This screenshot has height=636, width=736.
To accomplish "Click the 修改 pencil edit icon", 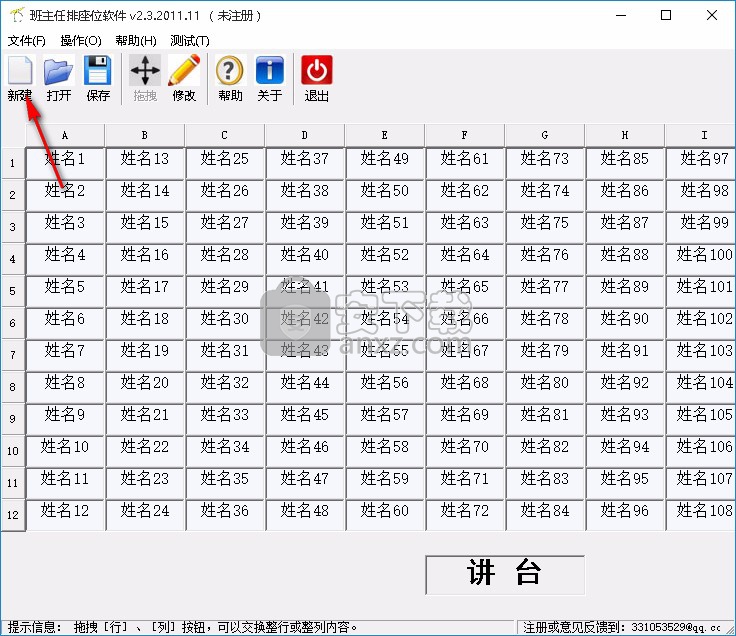I will [x=184, y=78].
